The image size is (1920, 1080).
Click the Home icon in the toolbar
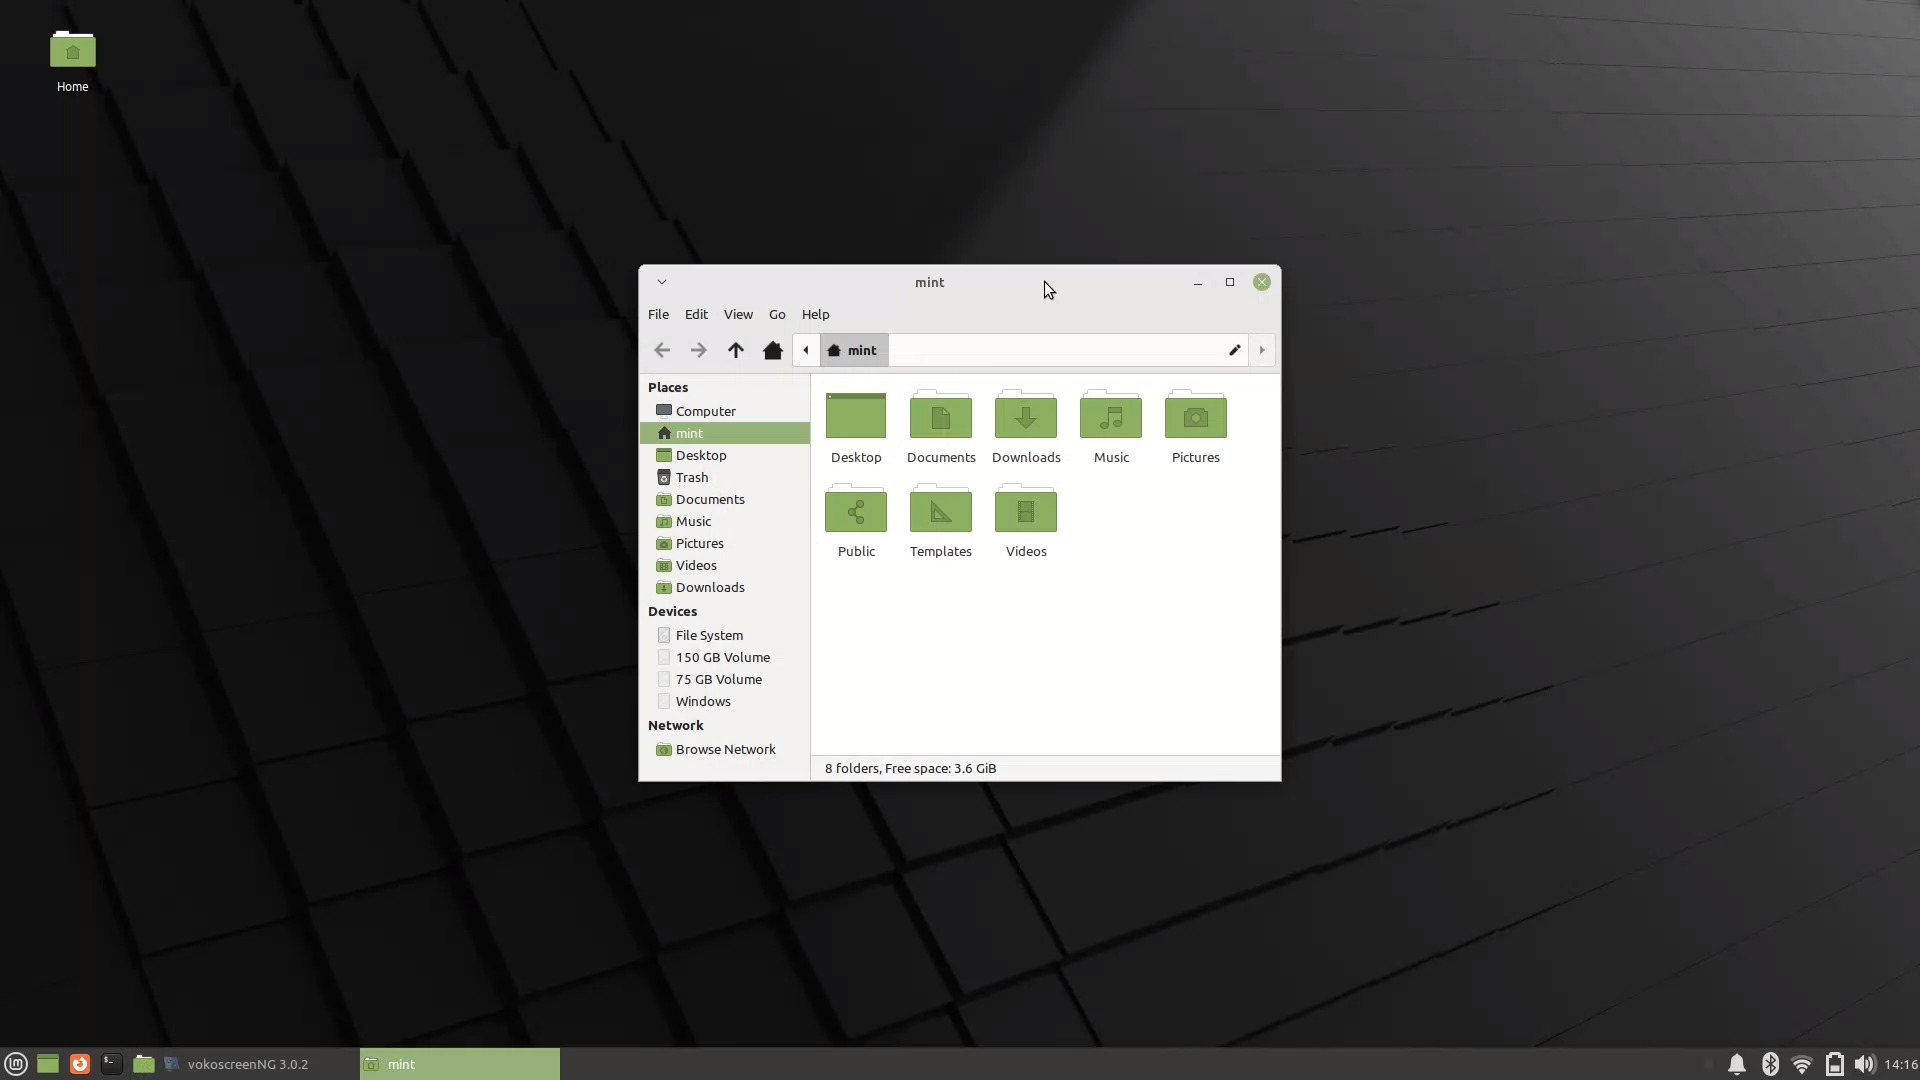(772, 350)
